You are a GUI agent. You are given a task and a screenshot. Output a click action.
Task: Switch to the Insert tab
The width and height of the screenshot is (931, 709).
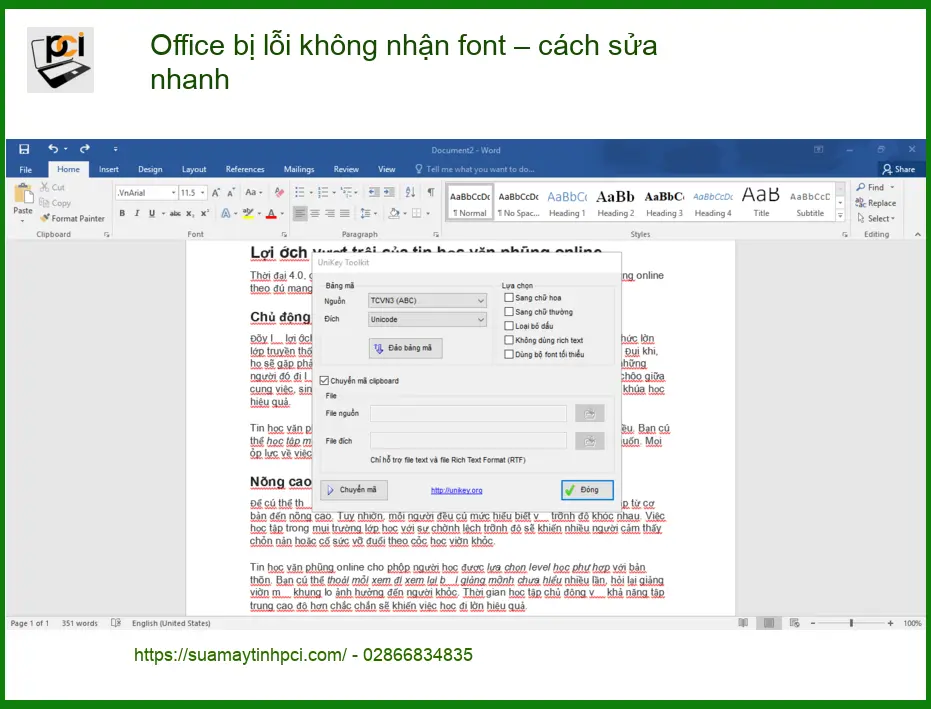pos(109,169)
